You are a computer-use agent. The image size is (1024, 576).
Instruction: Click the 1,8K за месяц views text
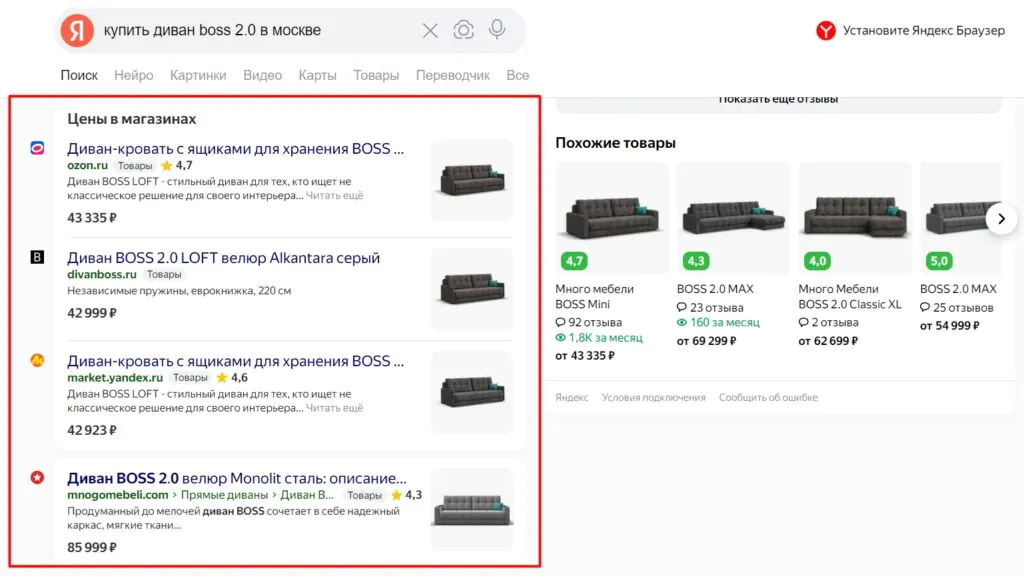[x=599, y=338]
